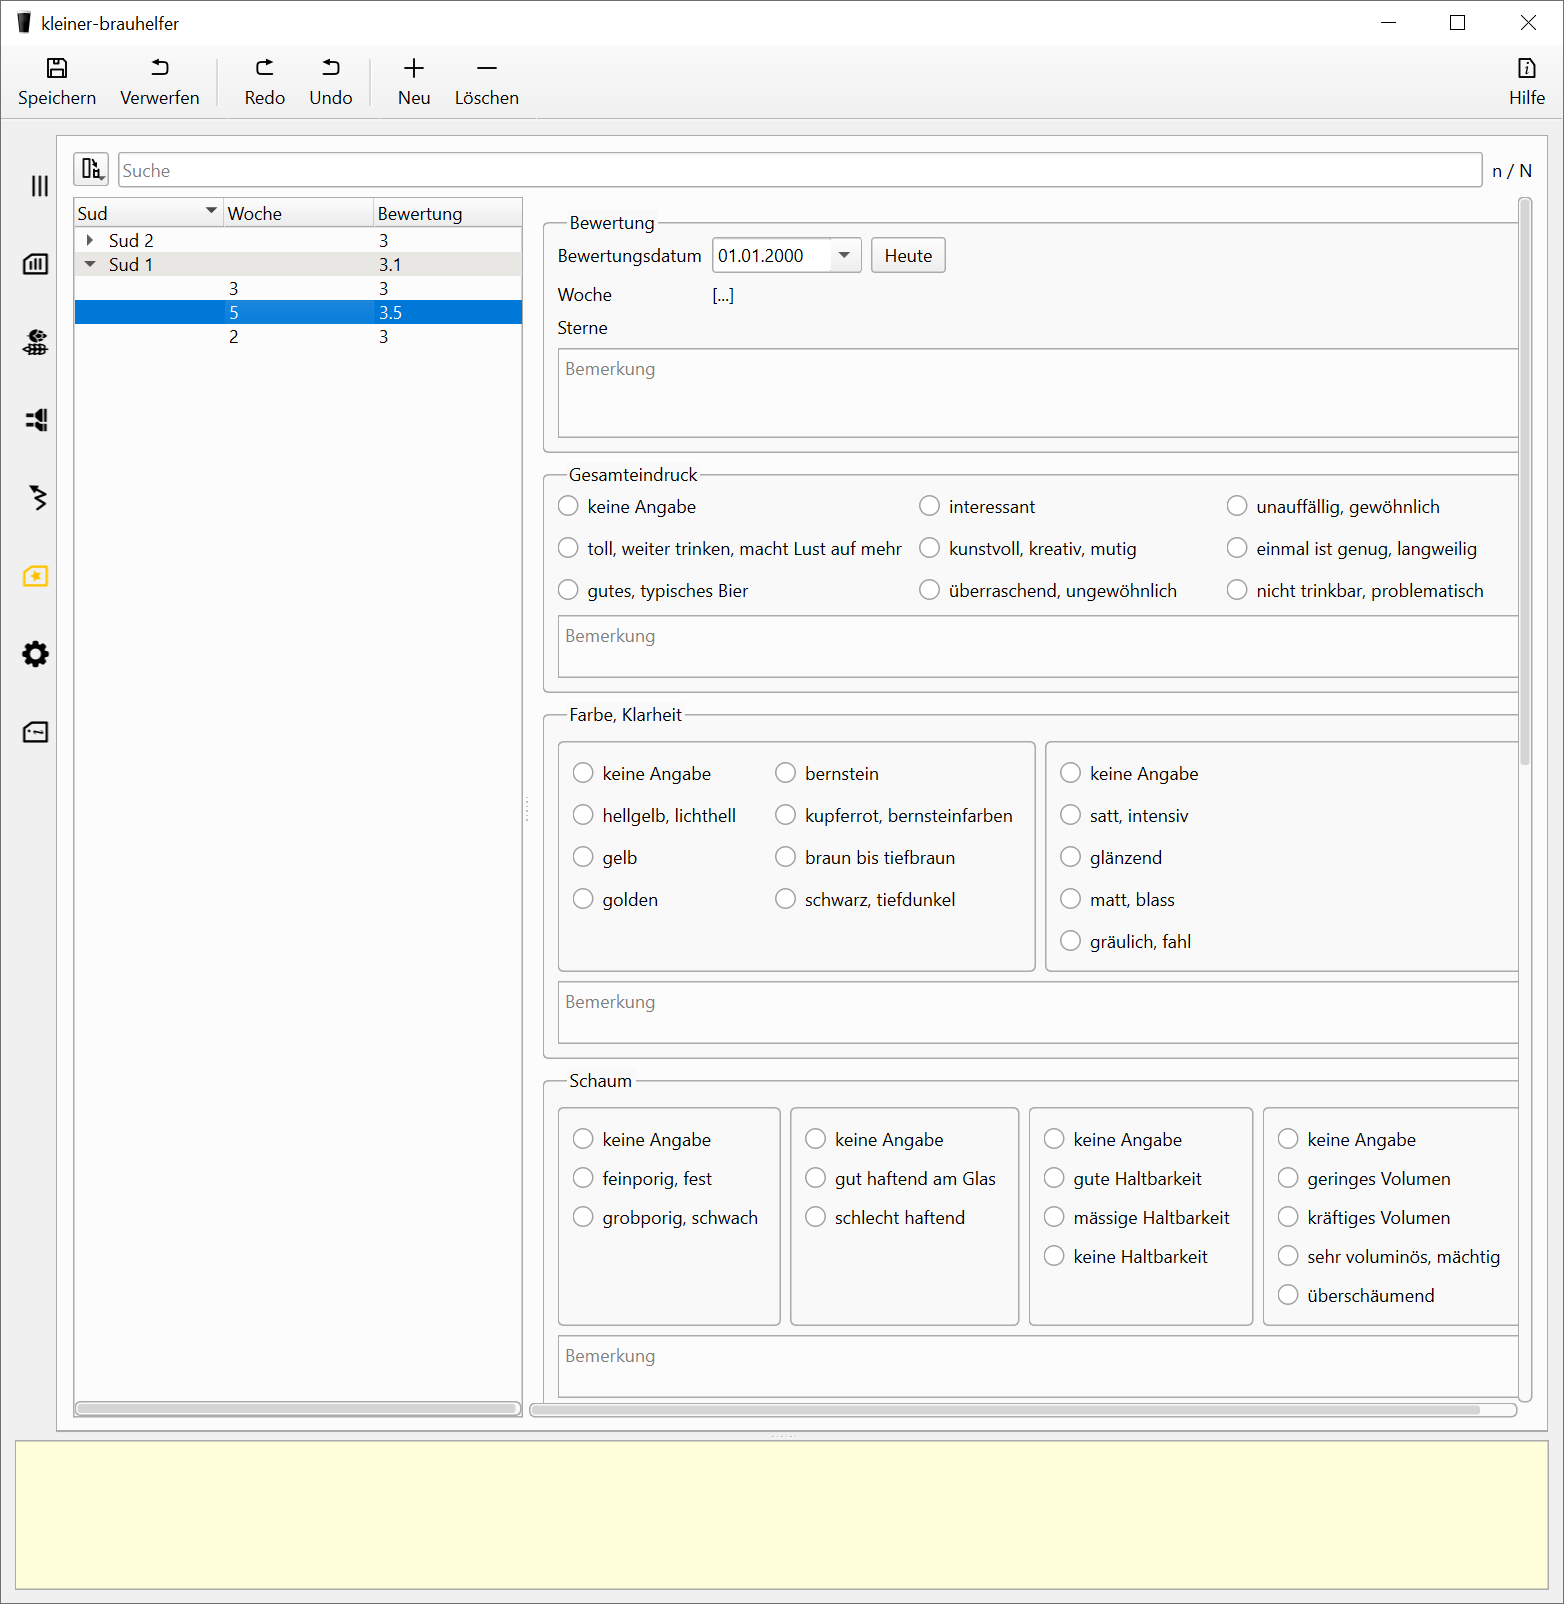Image resolution: width=1564 pixels, height=1604 pixels.
Task: Click the Speichern save icon
Action: pyautogui.click(x=57, y=68)
